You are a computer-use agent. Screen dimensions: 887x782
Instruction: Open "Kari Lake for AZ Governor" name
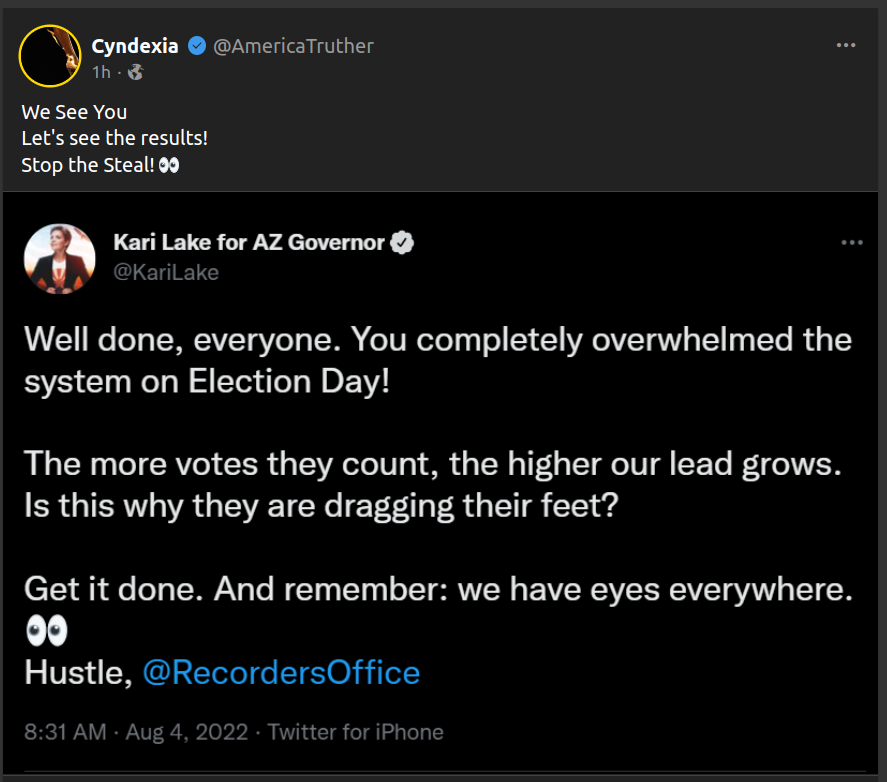249,242
